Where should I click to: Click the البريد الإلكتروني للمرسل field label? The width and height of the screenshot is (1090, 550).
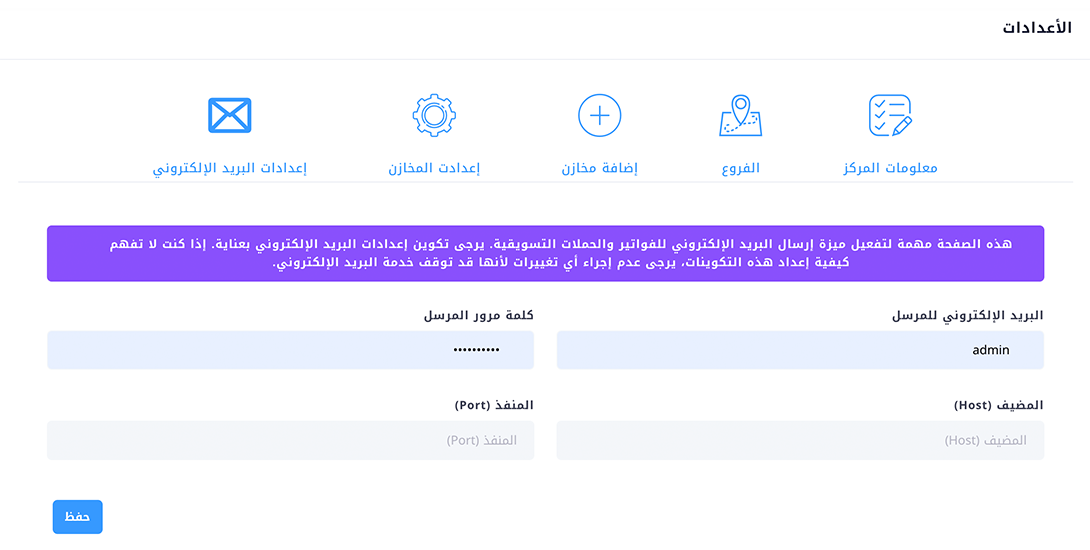point(967,315)
